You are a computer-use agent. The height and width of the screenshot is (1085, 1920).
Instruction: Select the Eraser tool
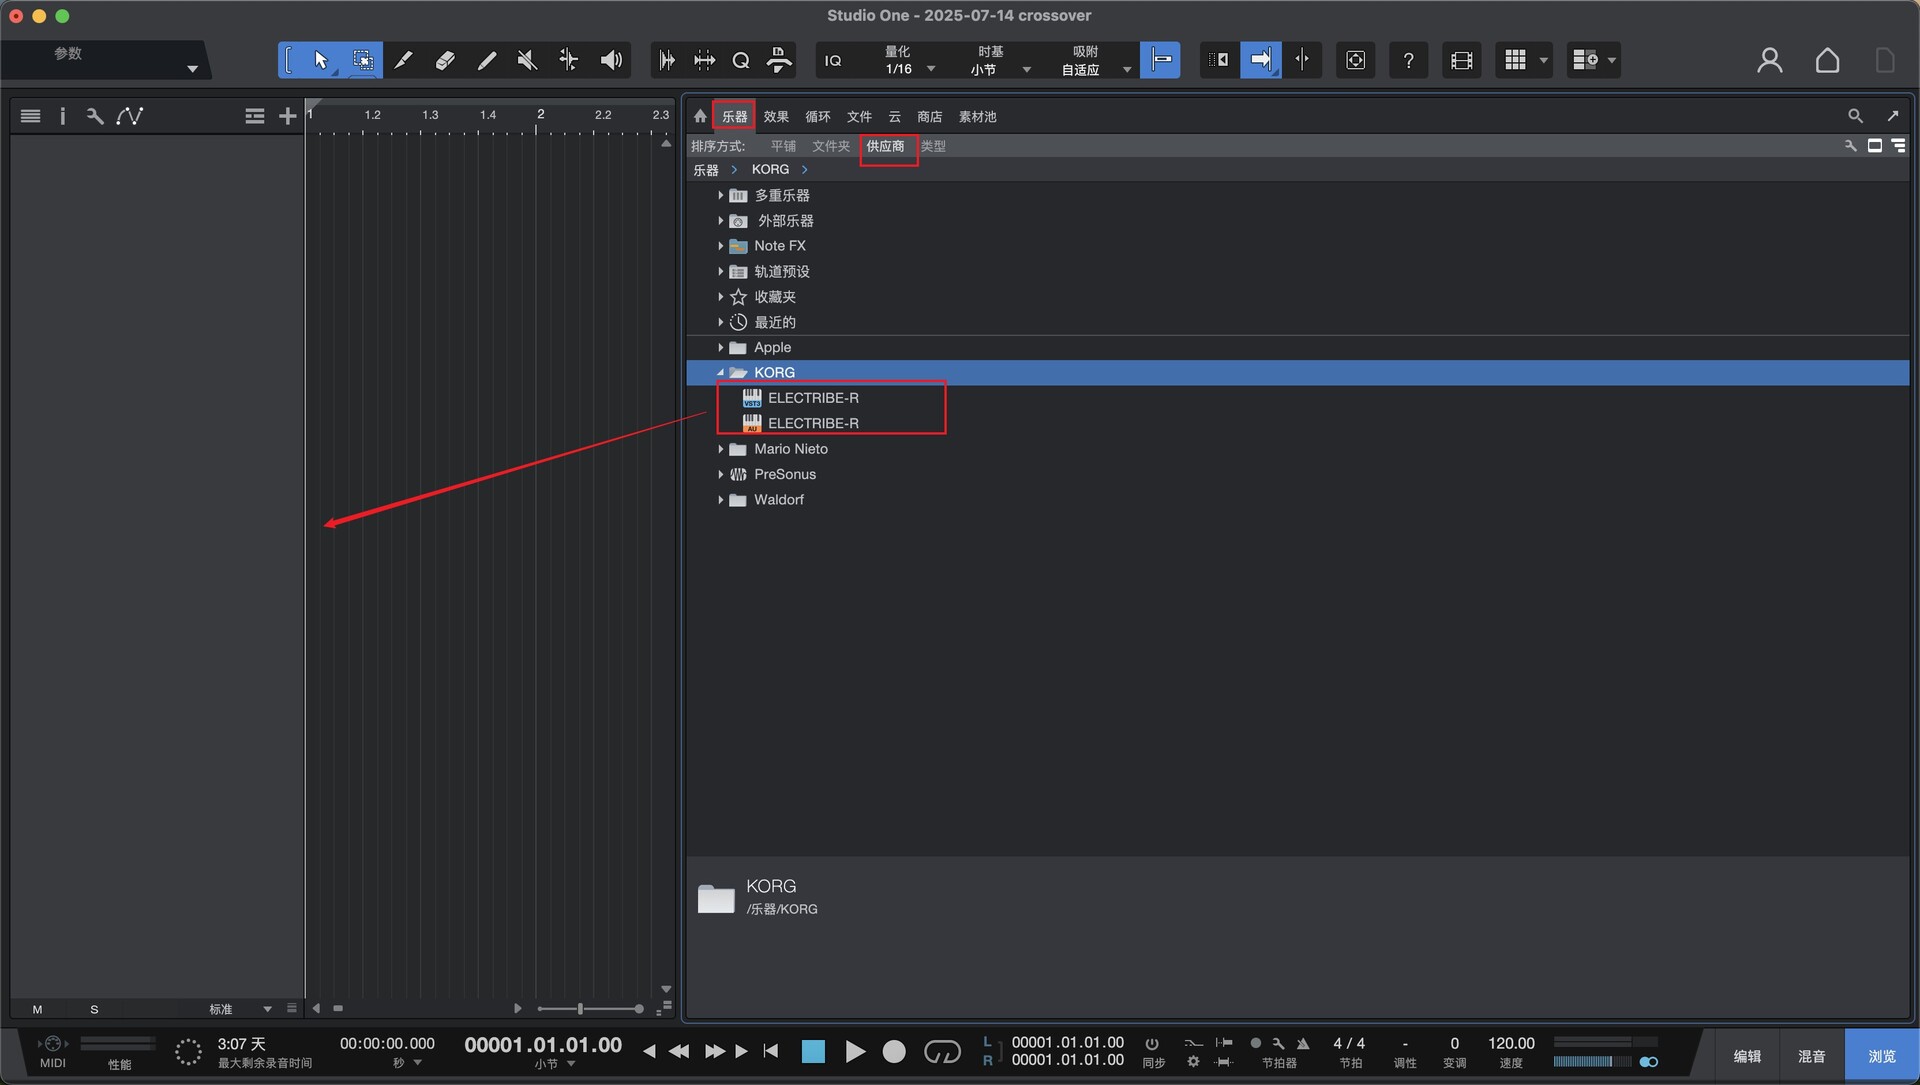[x=445, y=61]
